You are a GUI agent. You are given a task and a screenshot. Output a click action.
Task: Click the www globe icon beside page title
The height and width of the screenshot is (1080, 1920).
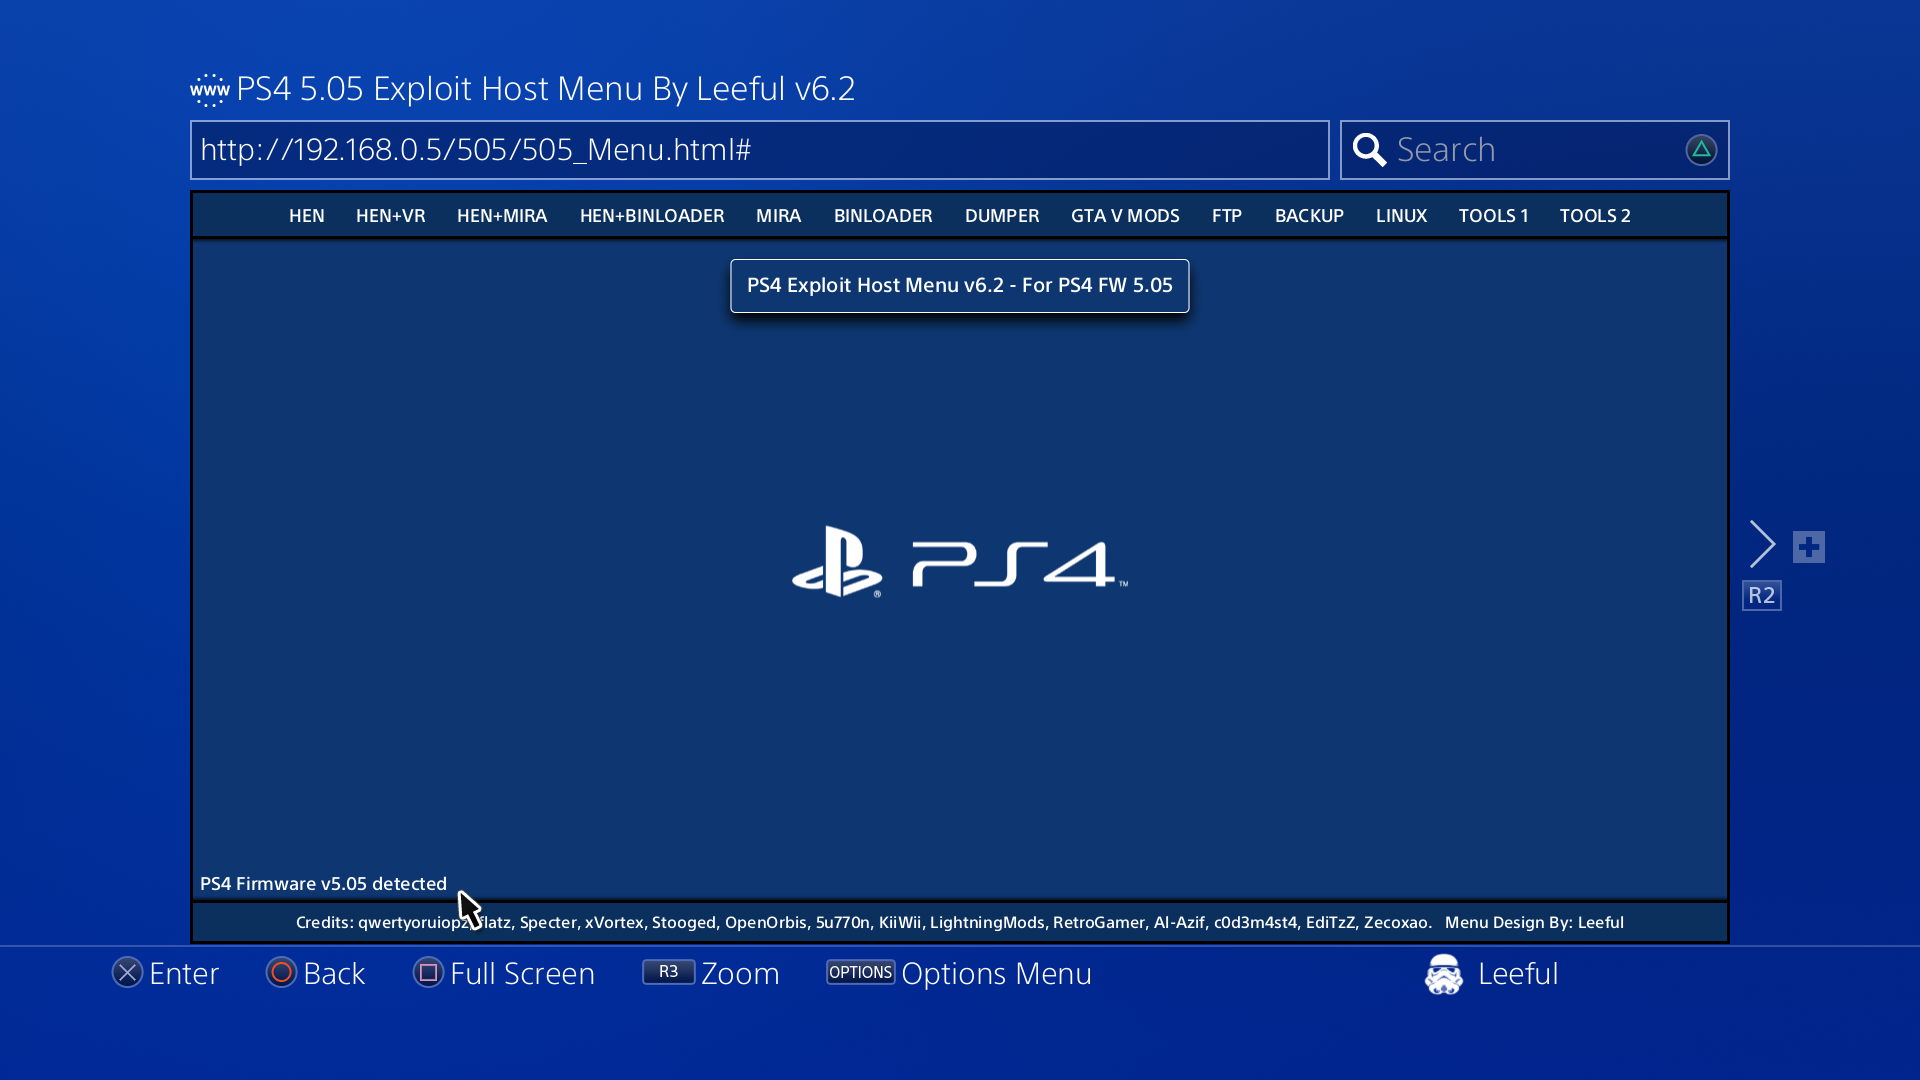tap(210, 90)
